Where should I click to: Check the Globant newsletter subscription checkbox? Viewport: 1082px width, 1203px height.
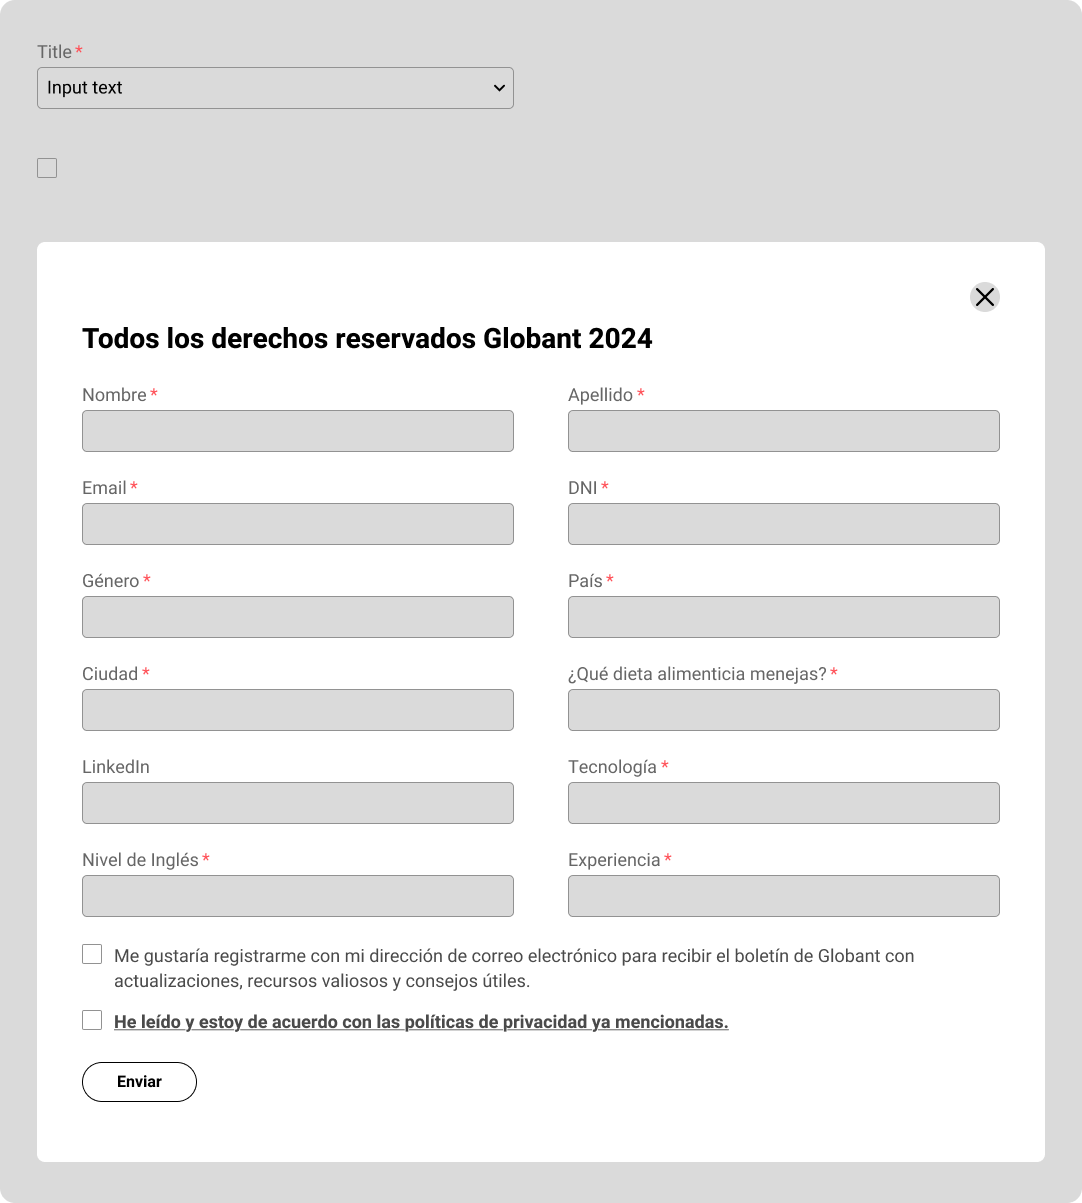tap(92, 954)
